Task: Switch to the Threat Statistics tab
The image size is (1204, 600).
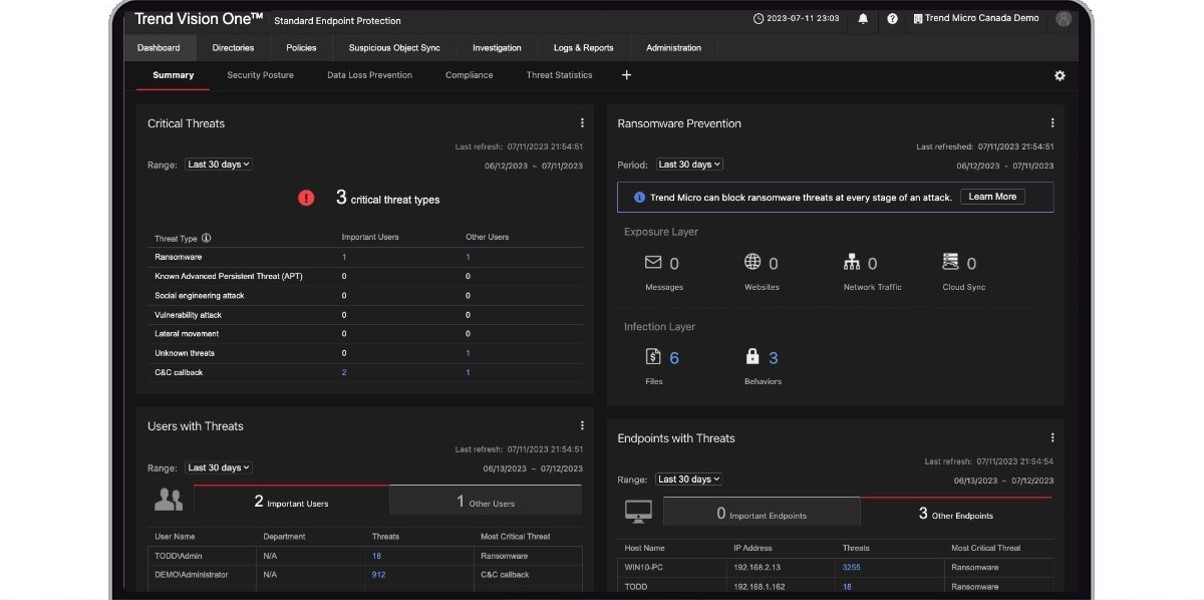Action: coord(558,74)
